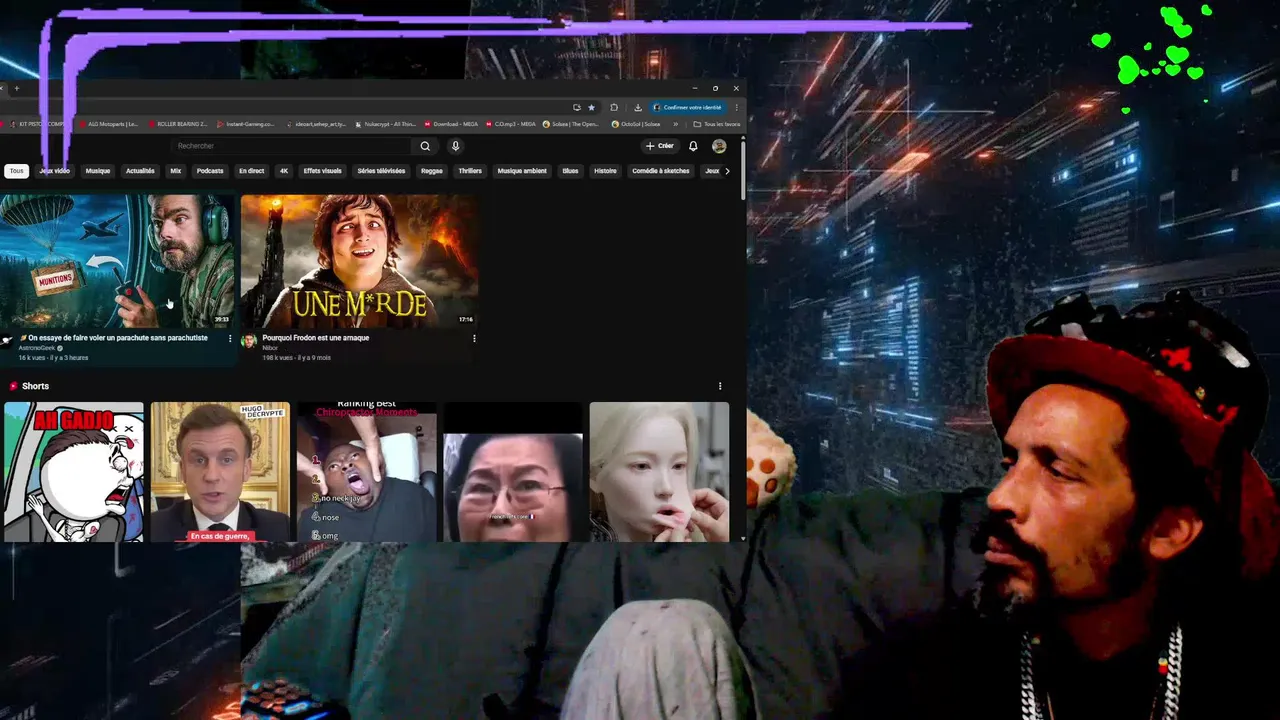
Task: Select the Séries télévisées filter chip
Action: tap(381, 171)
